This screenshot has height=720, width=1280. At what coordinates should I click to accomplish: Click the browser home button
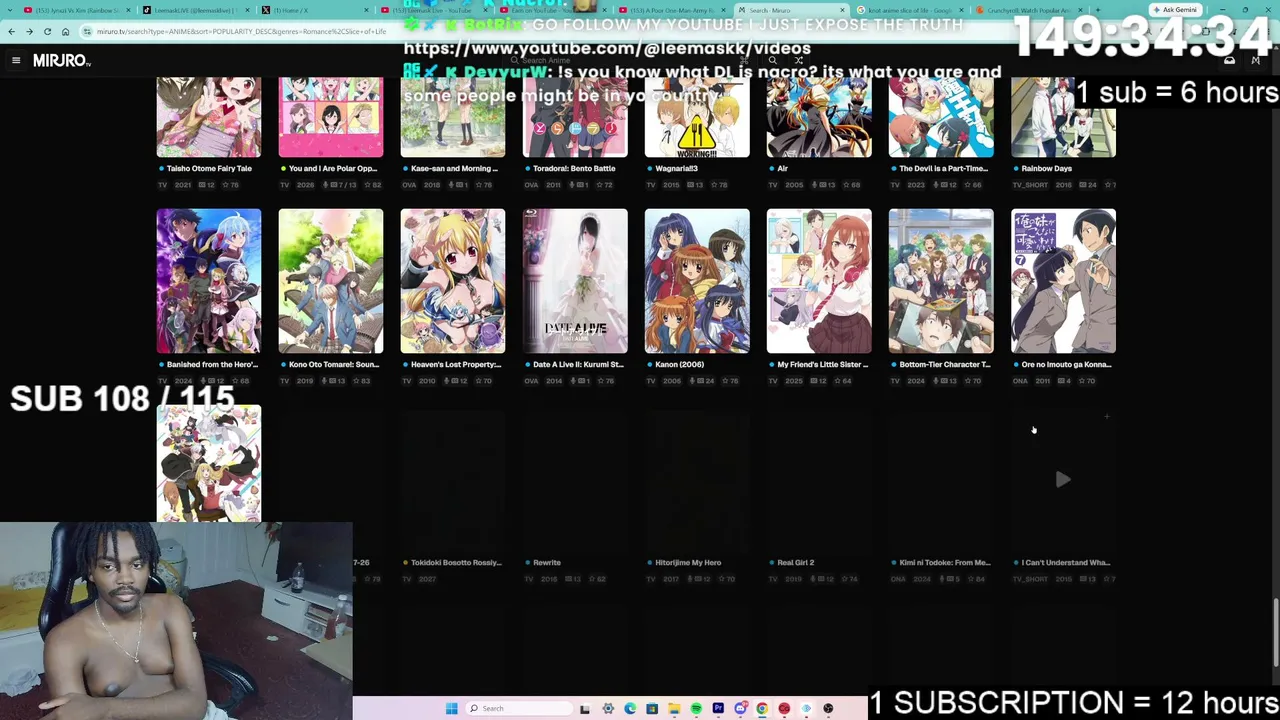(x=66, y=32)
